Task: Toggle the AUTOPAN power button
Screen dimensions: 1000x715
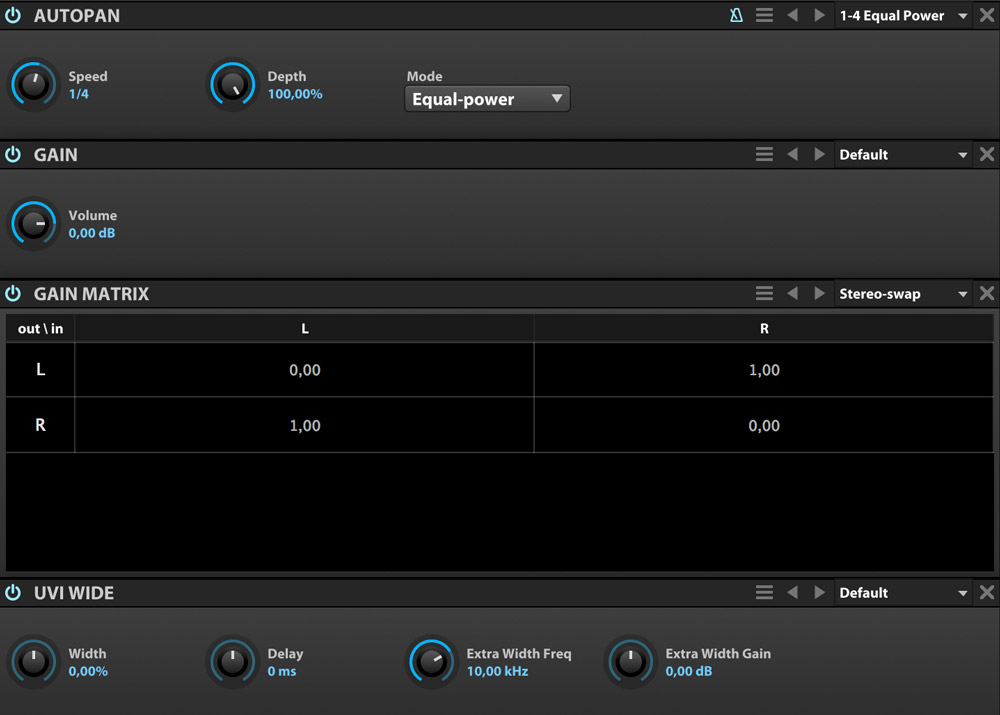Action: point(13,15)
